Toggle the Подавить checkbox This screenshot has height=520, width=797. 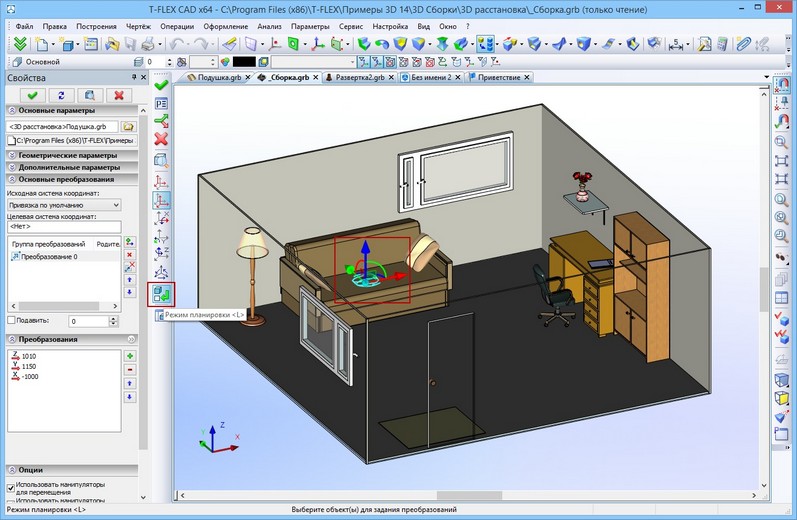[x=11, y=320]
